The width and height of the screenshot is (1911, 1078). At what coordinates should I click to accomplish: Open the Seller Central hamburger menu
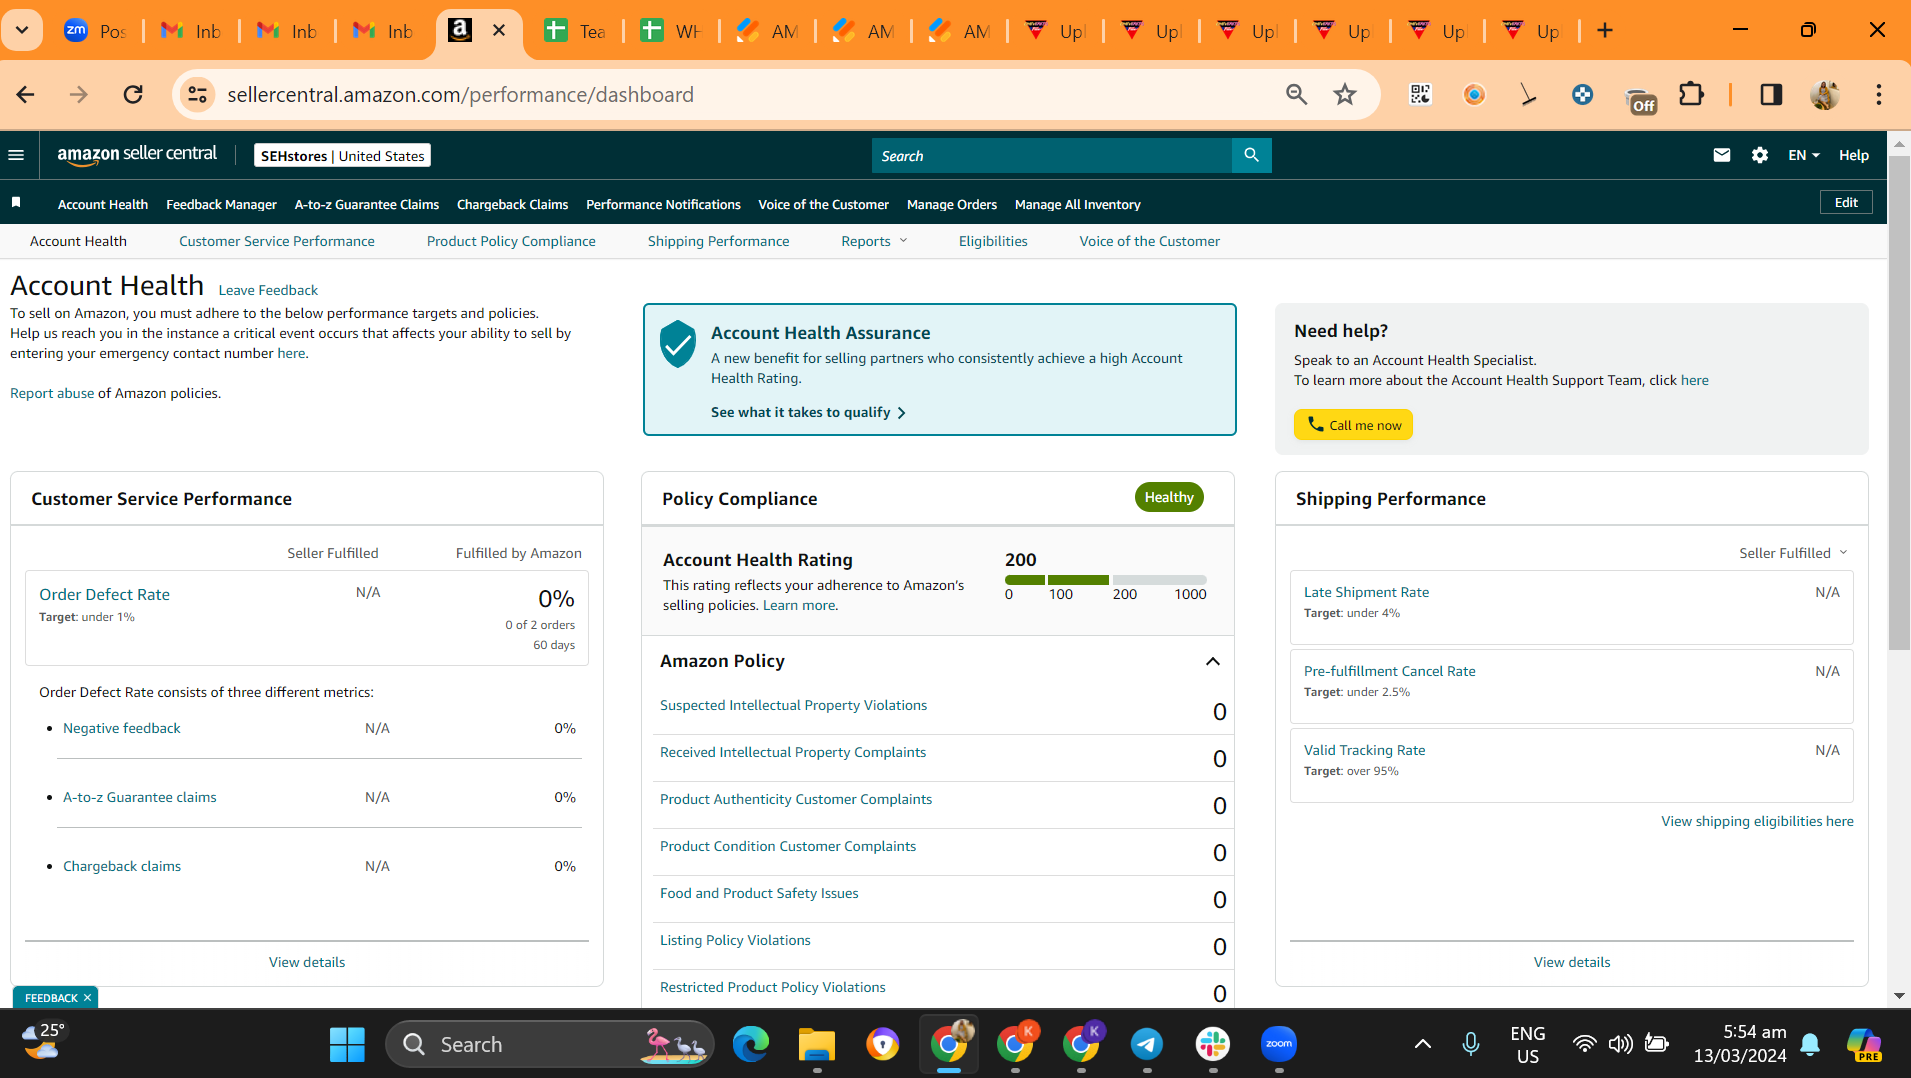(16, 155)
